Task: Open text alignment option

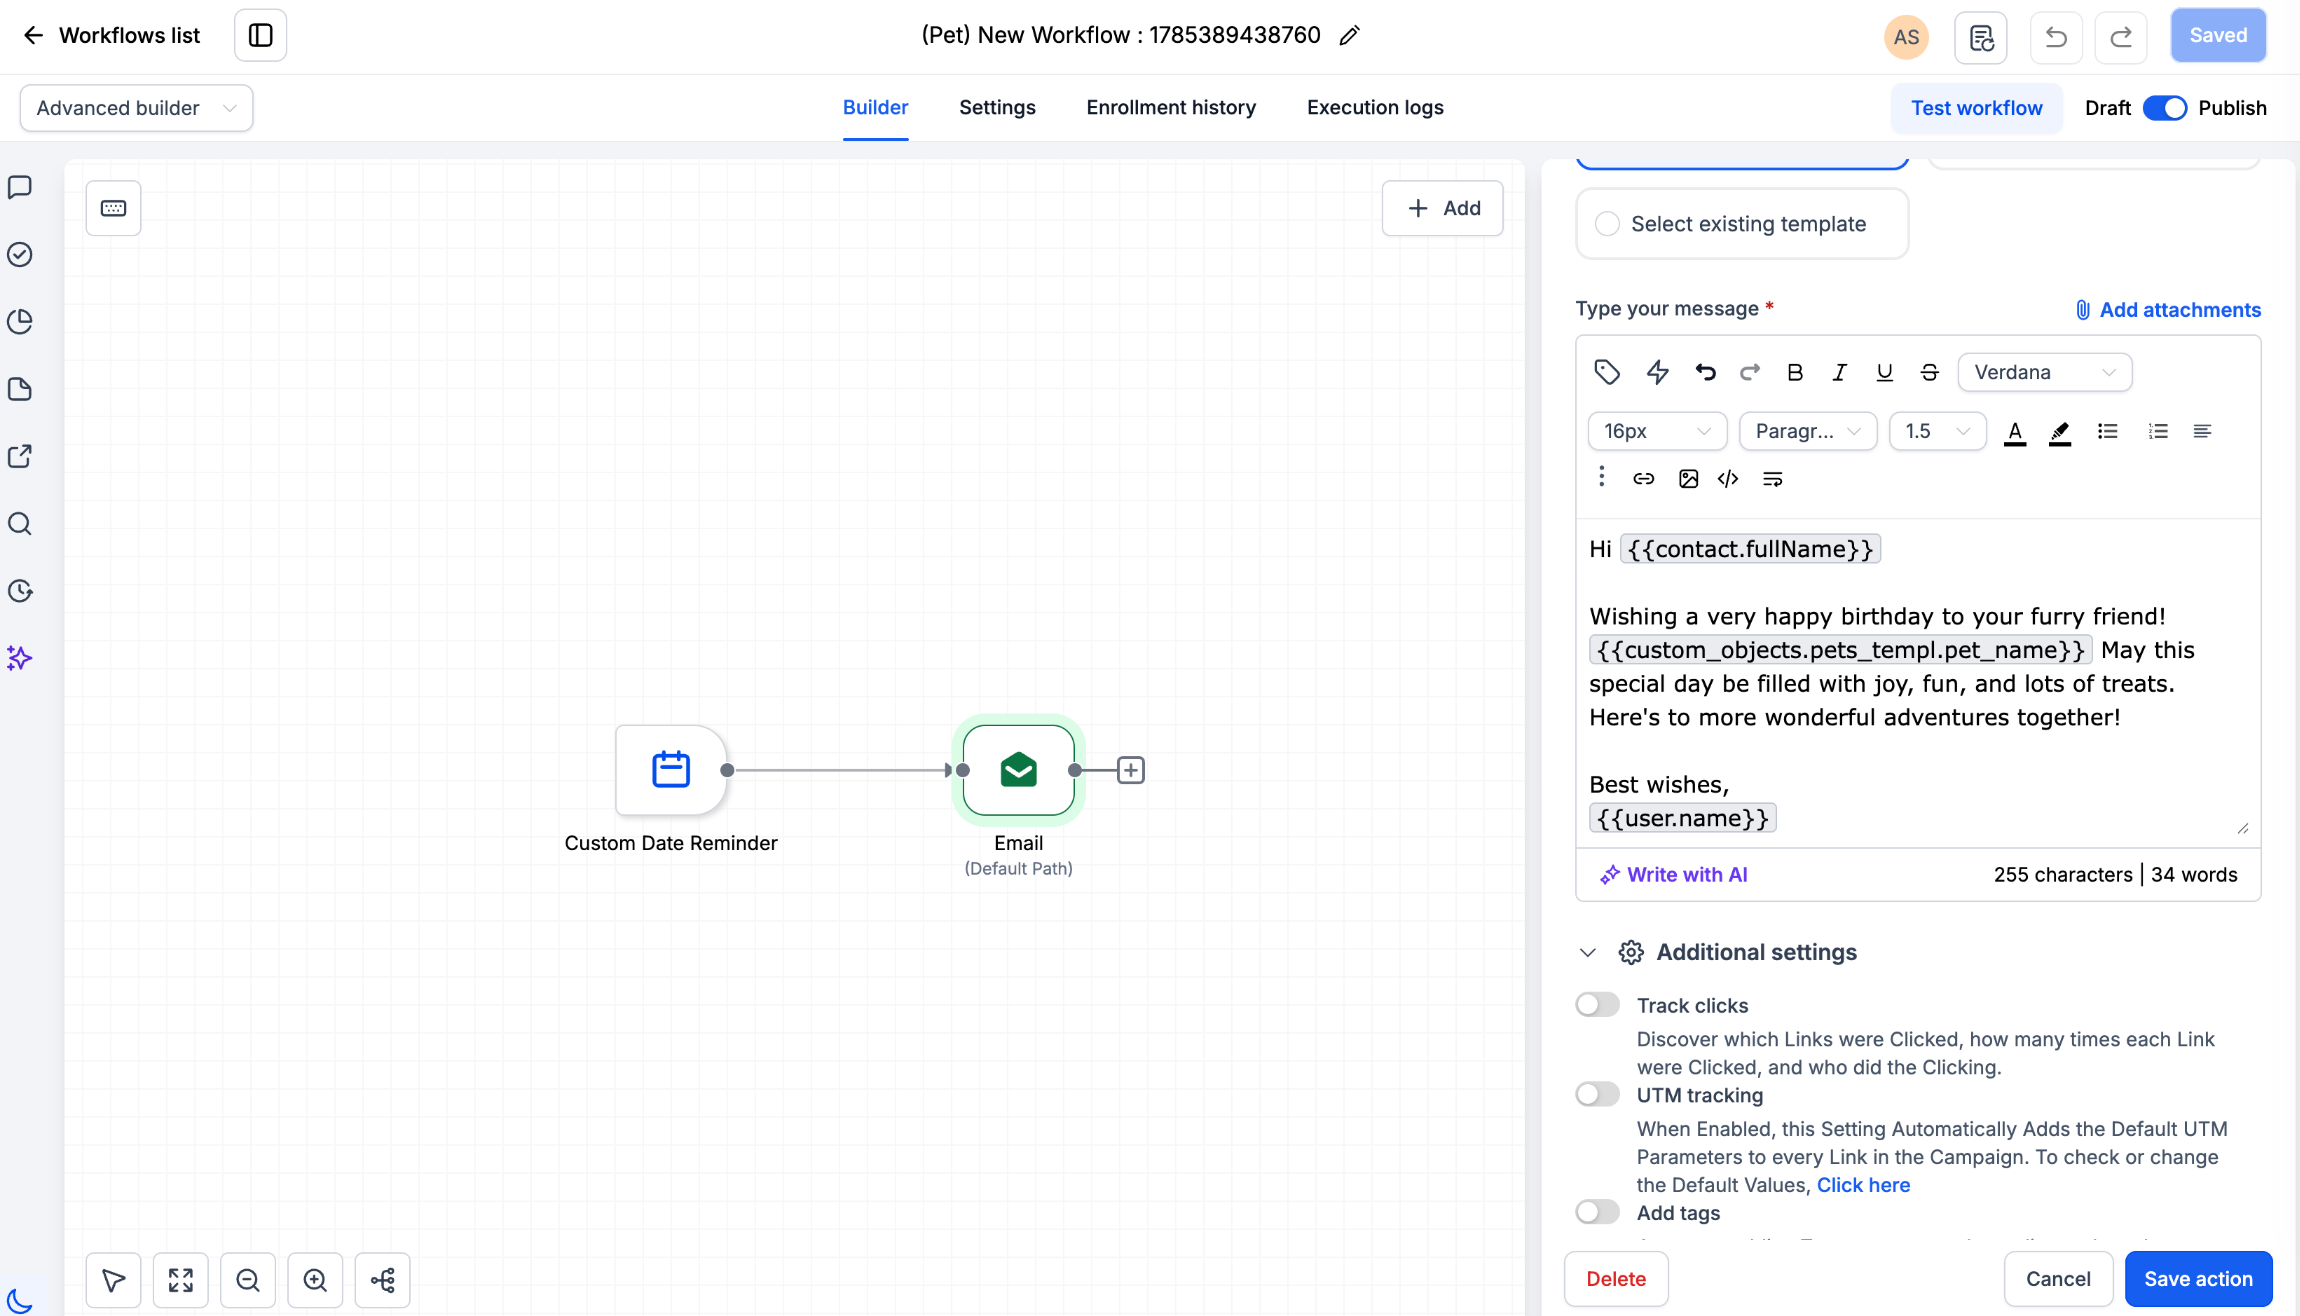Action: click(2202, 431)
